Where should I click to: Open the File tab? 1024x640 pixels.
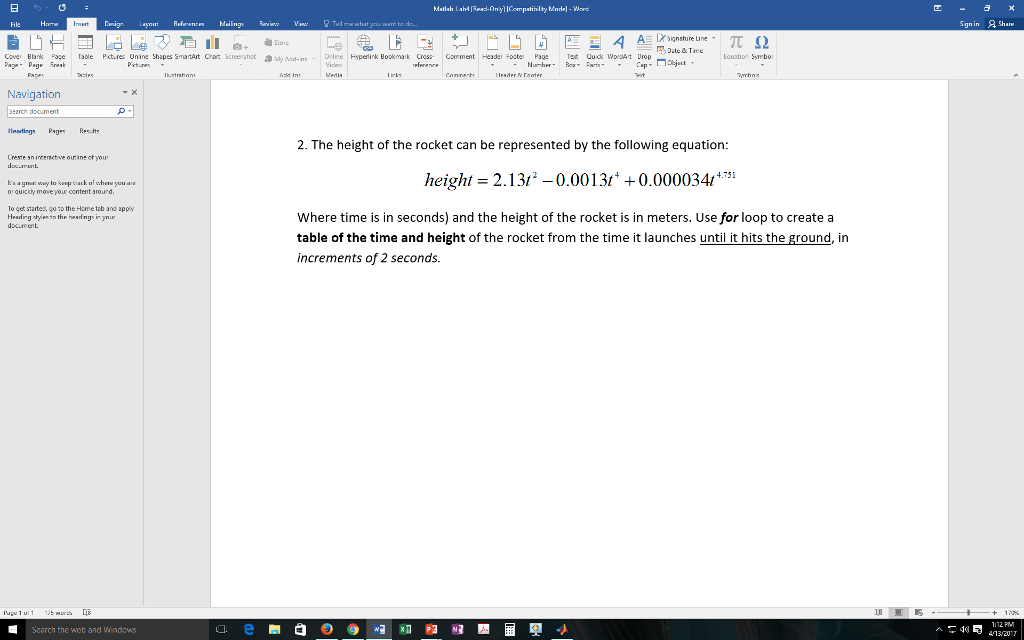pyautogui.click(x=15, y=24)
